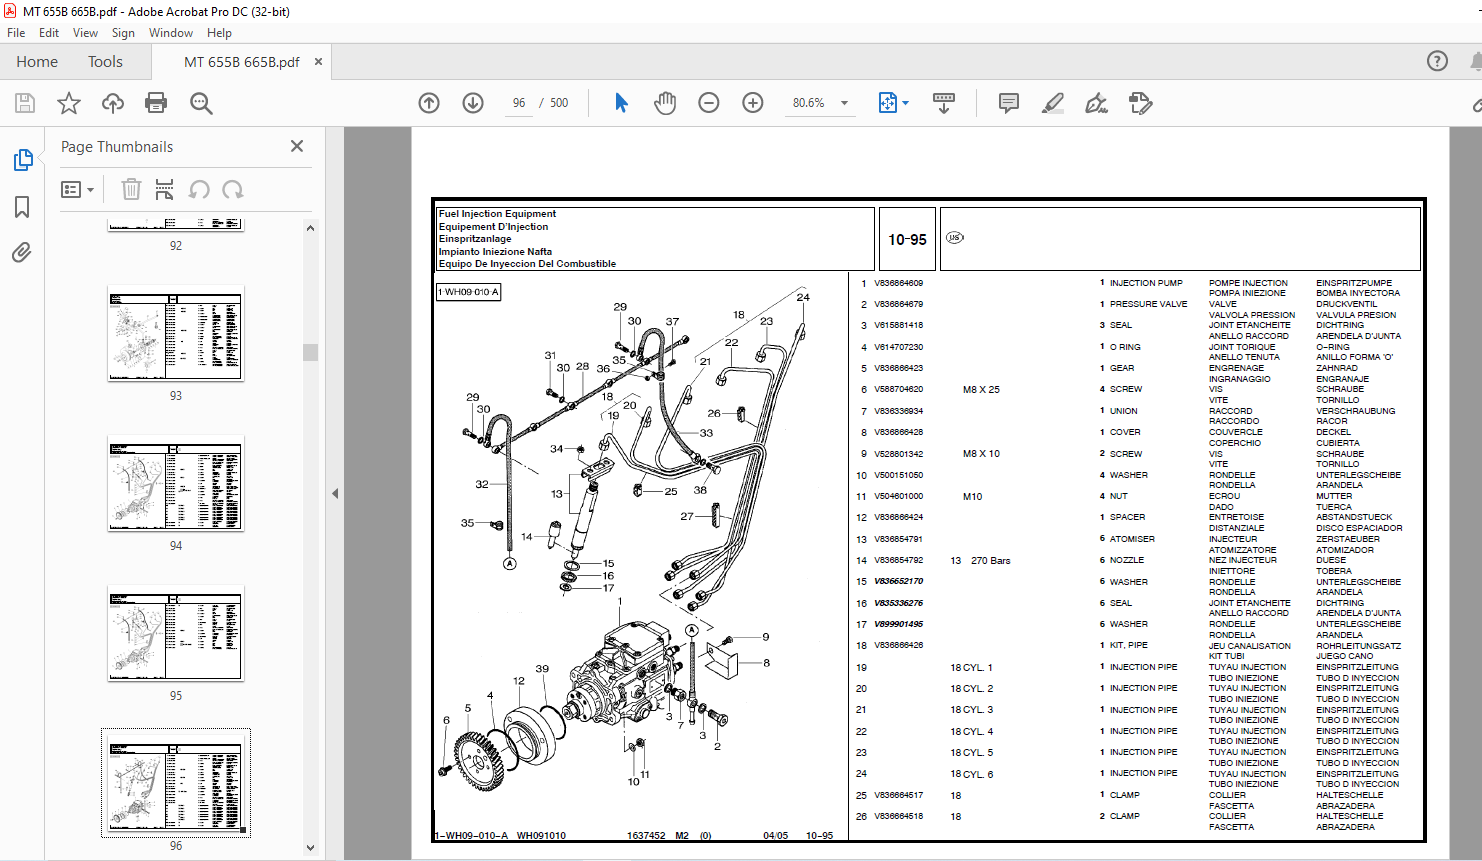
Task: Go to previous page arrow
Action: pyautogui.click(x=429, y=103)
